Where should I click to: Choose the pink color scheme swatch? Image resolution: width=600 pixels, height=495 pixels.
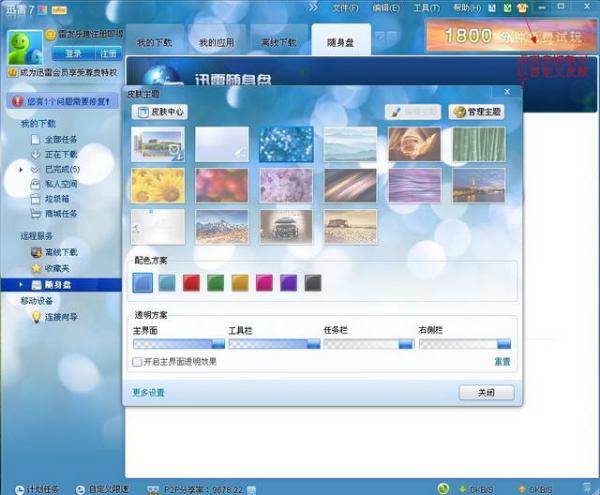pos(264,283)
